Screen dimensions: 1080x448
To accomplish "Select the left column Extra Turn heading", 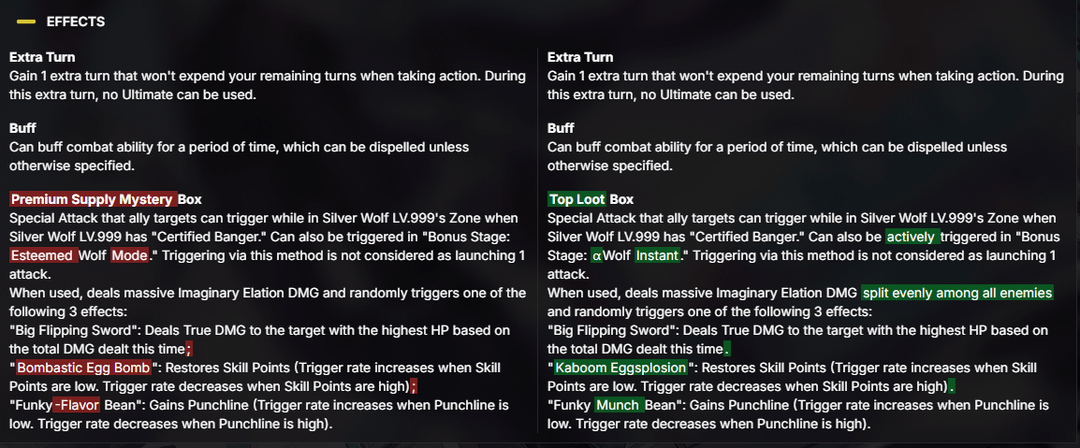I will pos(42,57).
